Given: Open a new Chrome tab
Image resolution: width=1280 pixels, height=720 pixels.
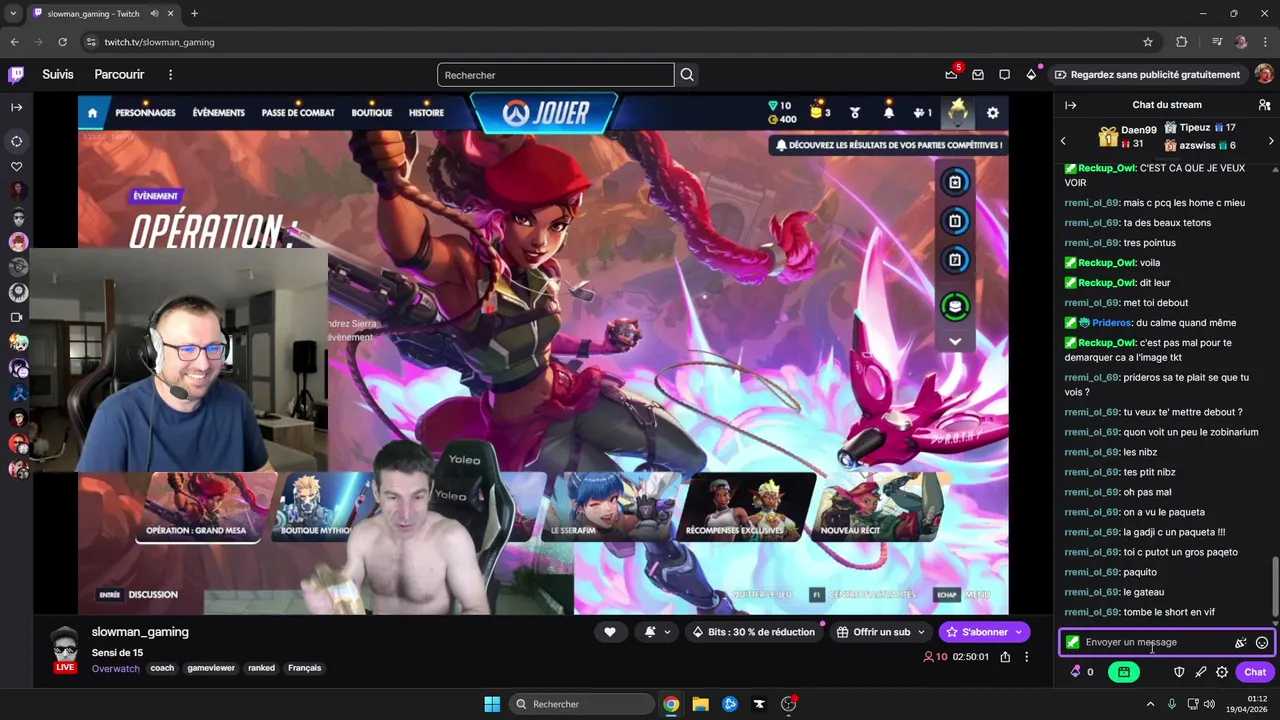Looking at the screenshot, I should pyautogui.click(x=194, y=14).
